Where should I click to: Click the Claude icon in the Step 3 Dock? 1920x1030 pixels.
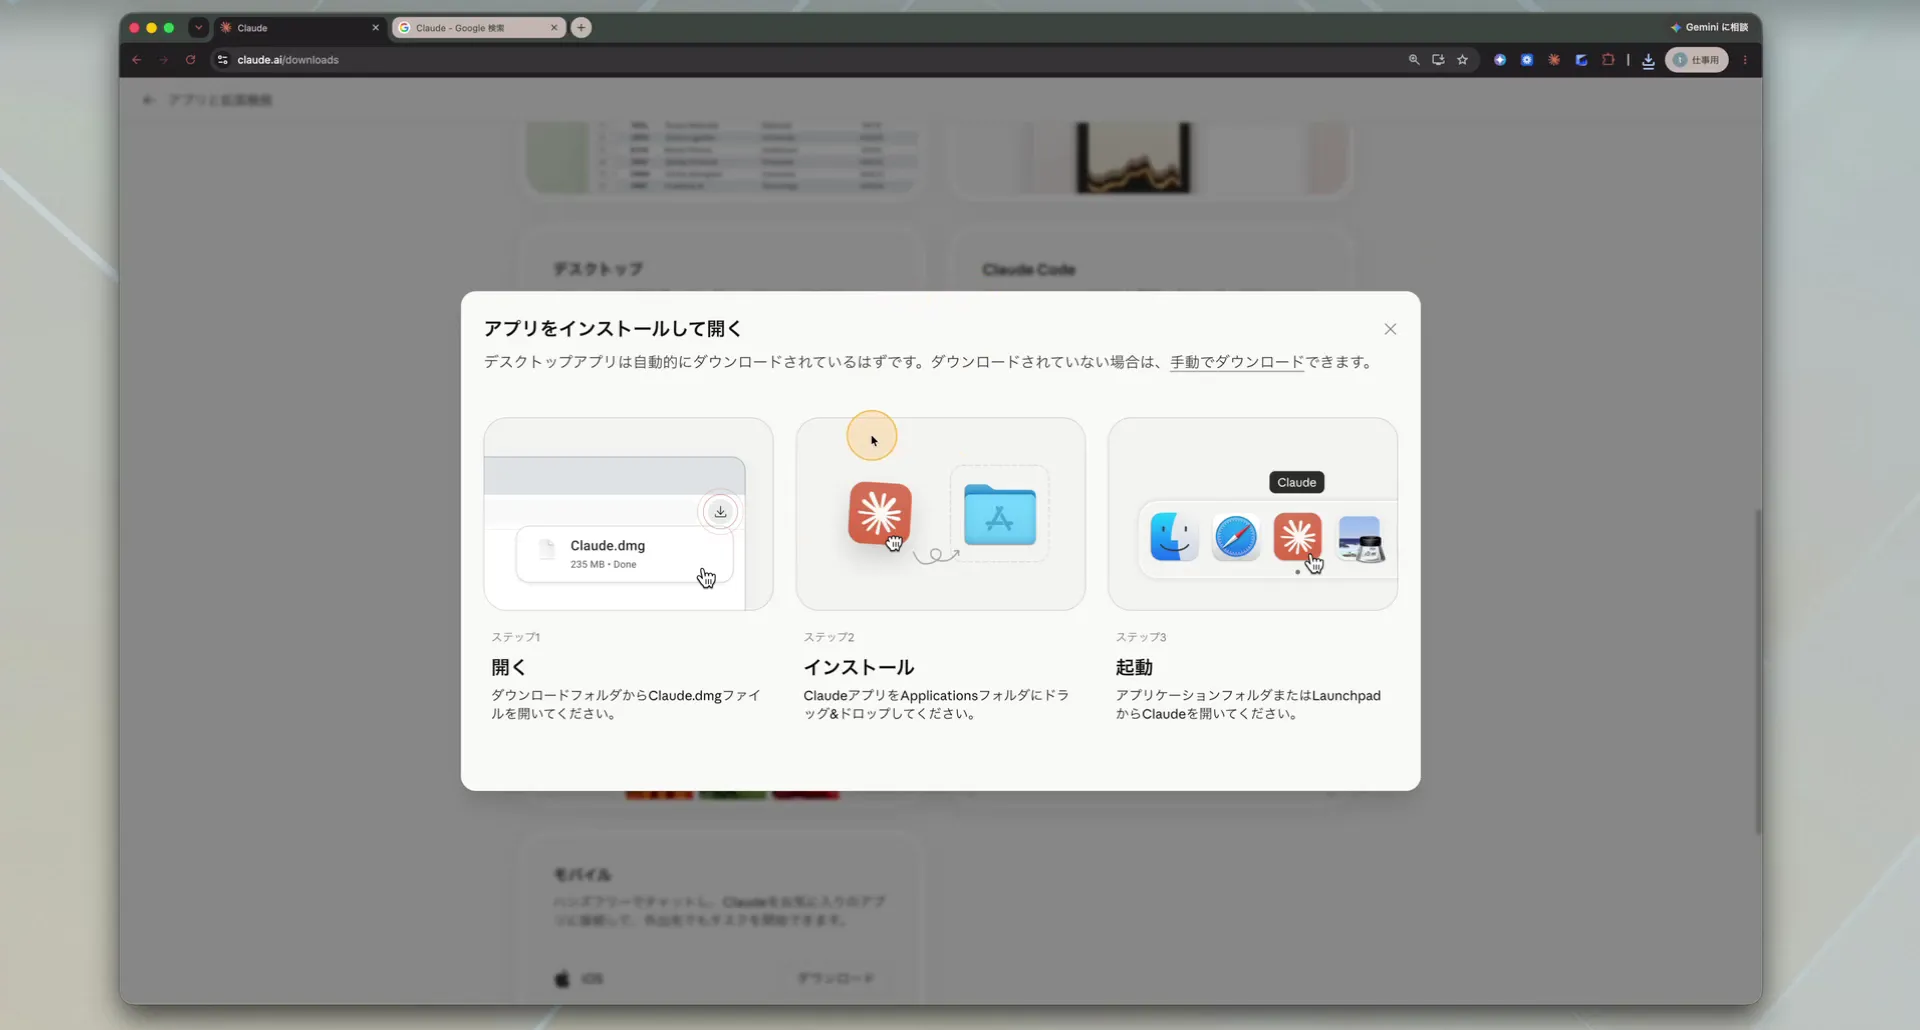[1298, 537]
